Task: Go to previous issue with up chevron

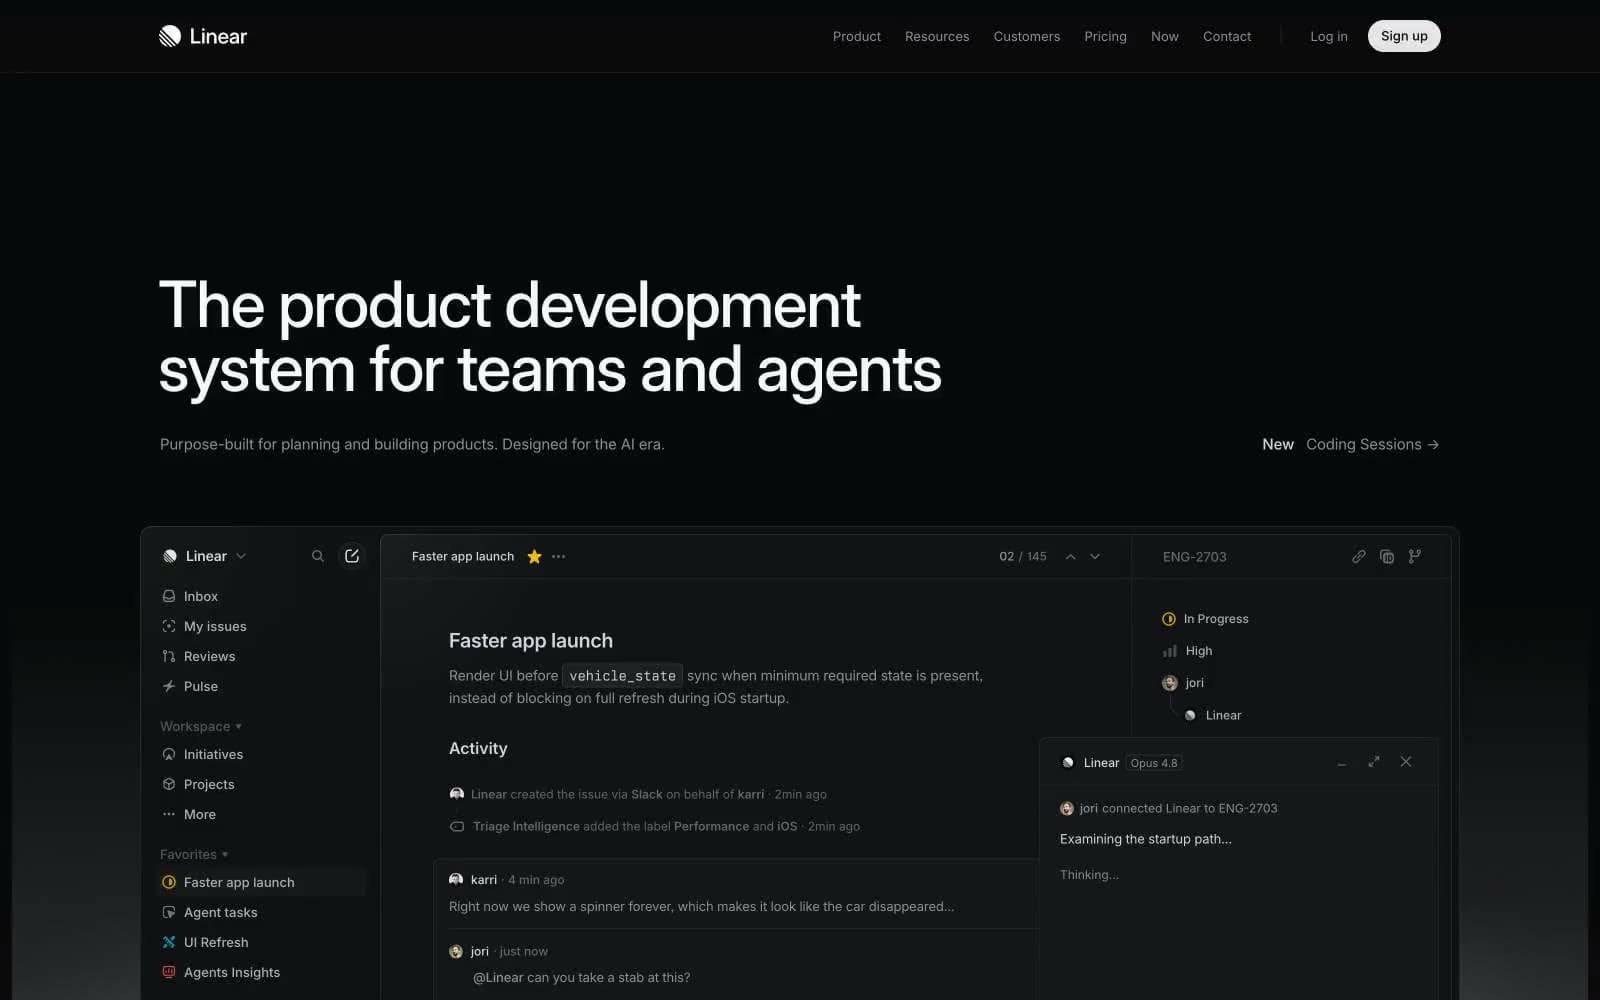Action: tap(1070, 557)
